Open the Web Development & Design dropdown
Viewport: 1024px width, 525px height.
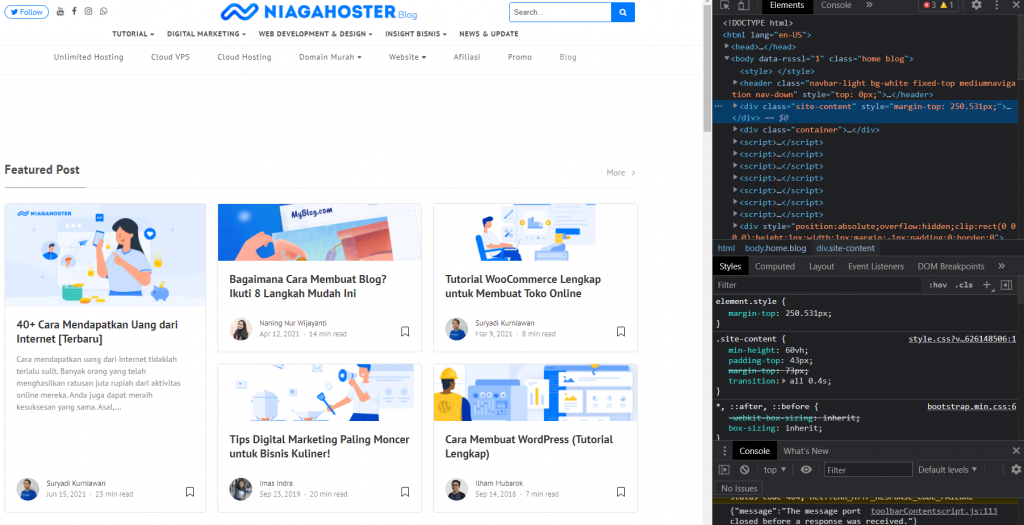tap(315, 34)
